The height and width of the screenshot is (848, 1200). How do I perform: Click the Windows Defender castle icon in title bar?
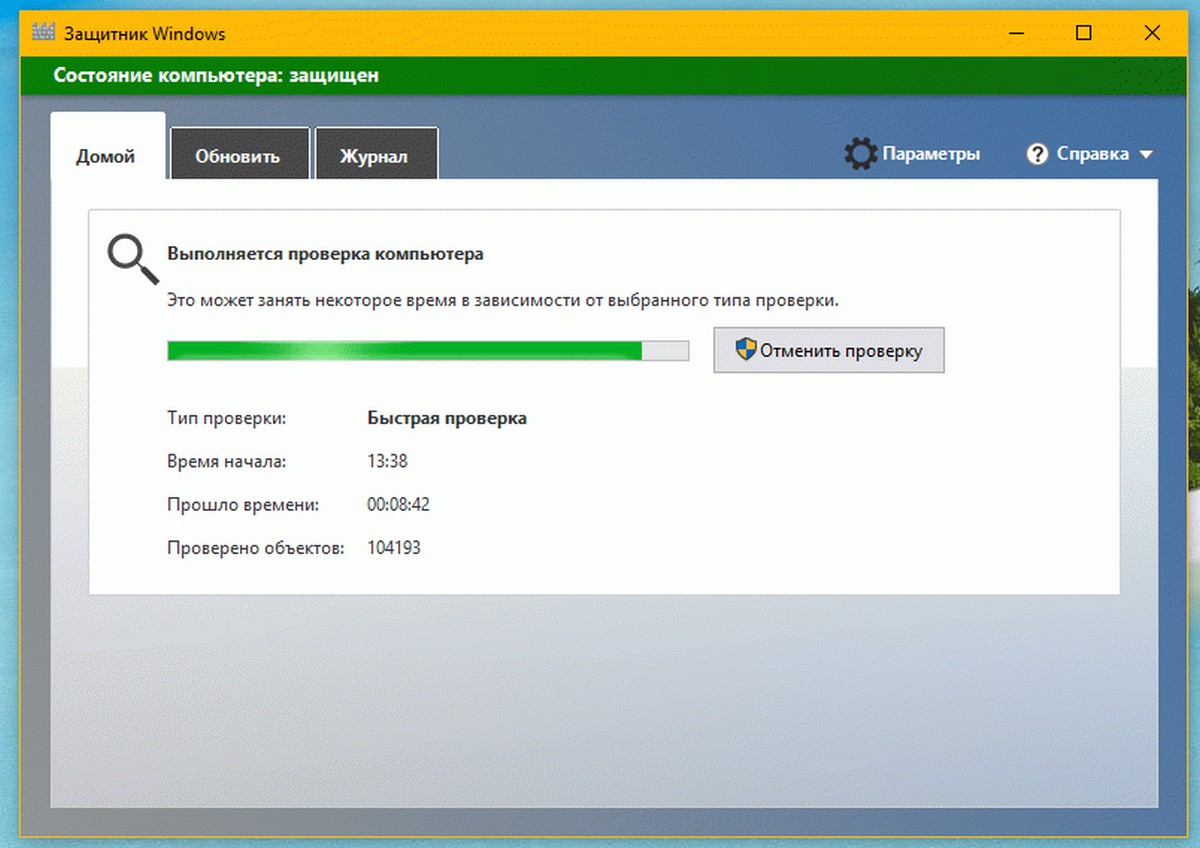(x=43, y=33)
